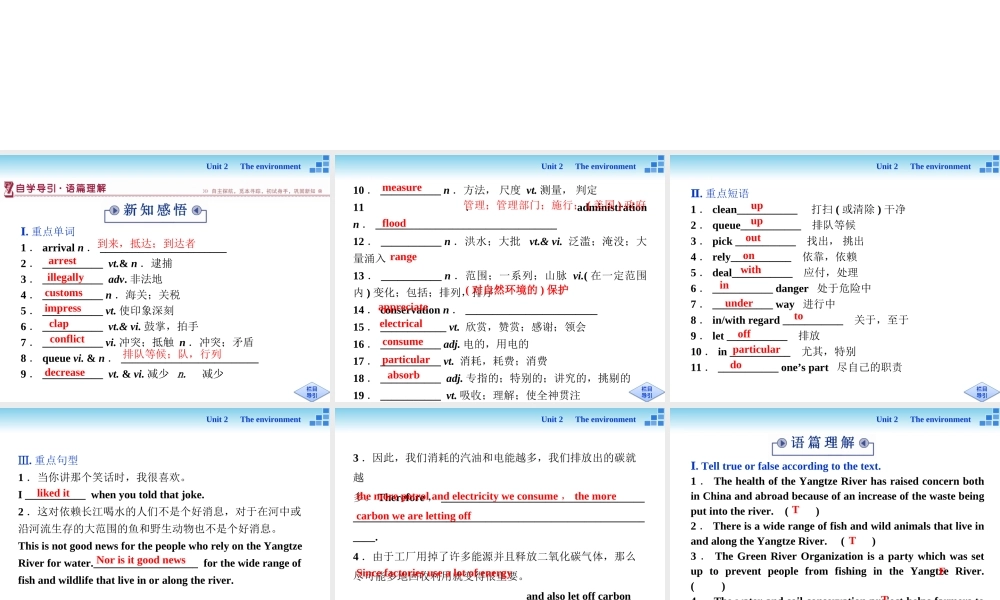Click the 栏目导引 diamond button on the first slide
Viewport: 1000px width, 600px height.
pos(311,392)
